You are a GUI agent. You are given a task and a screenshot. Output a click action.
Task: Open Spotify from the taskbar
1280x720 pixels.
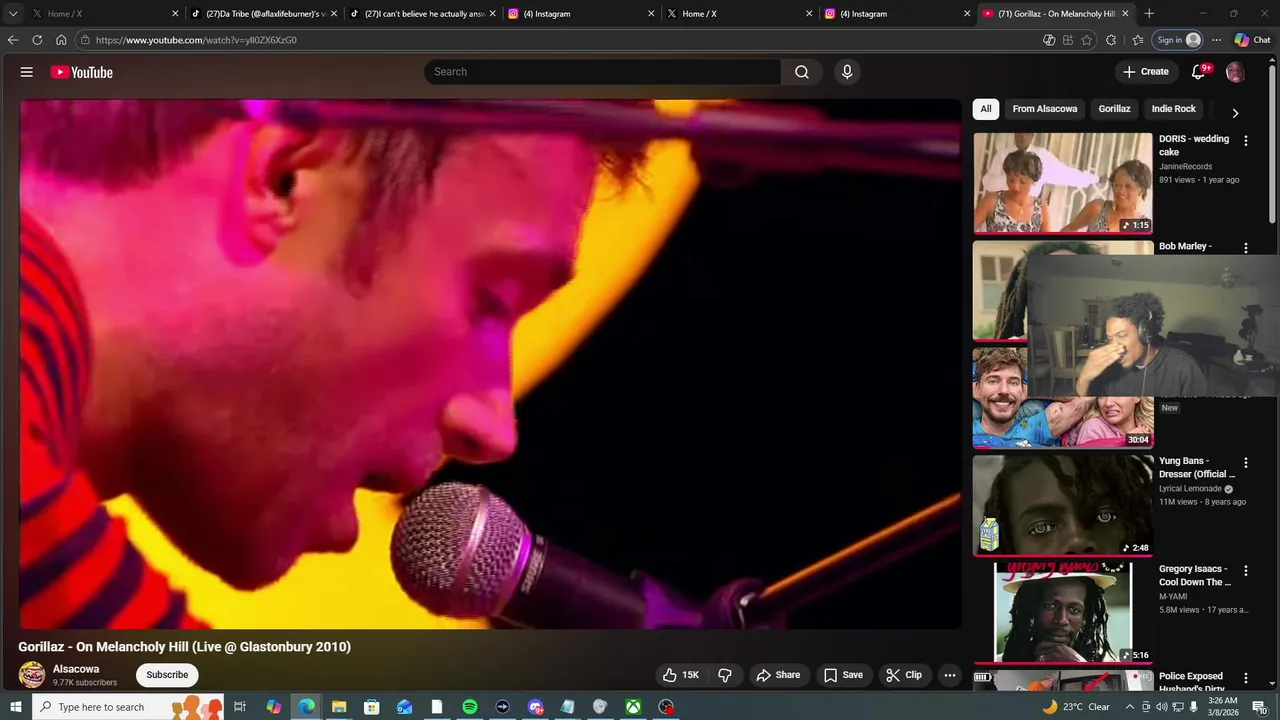pyautogui.click(x=470, y=707)
